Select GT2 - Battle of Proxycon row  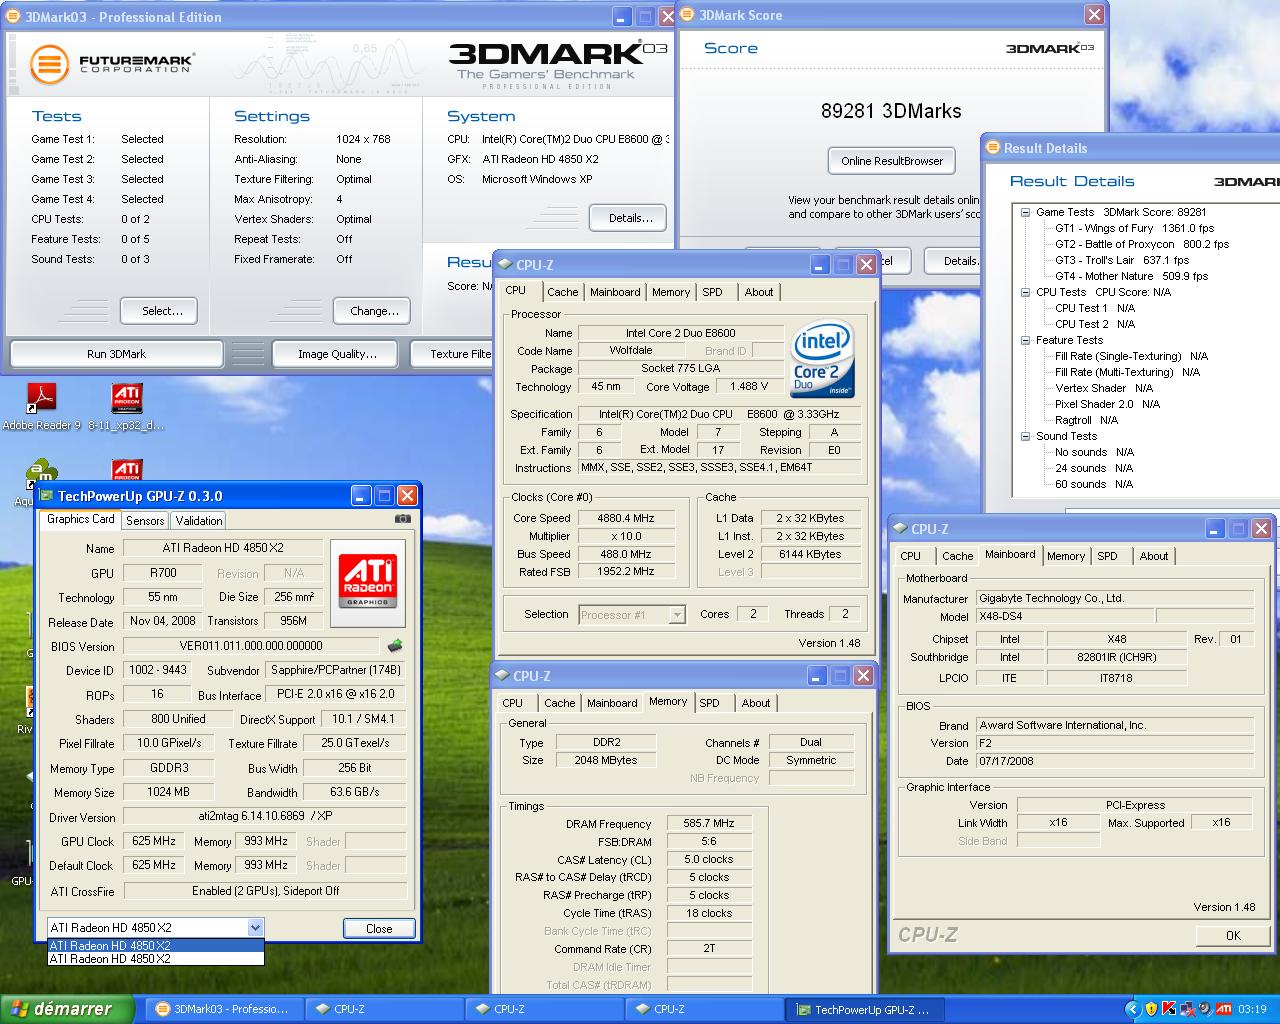(1141, 244)
